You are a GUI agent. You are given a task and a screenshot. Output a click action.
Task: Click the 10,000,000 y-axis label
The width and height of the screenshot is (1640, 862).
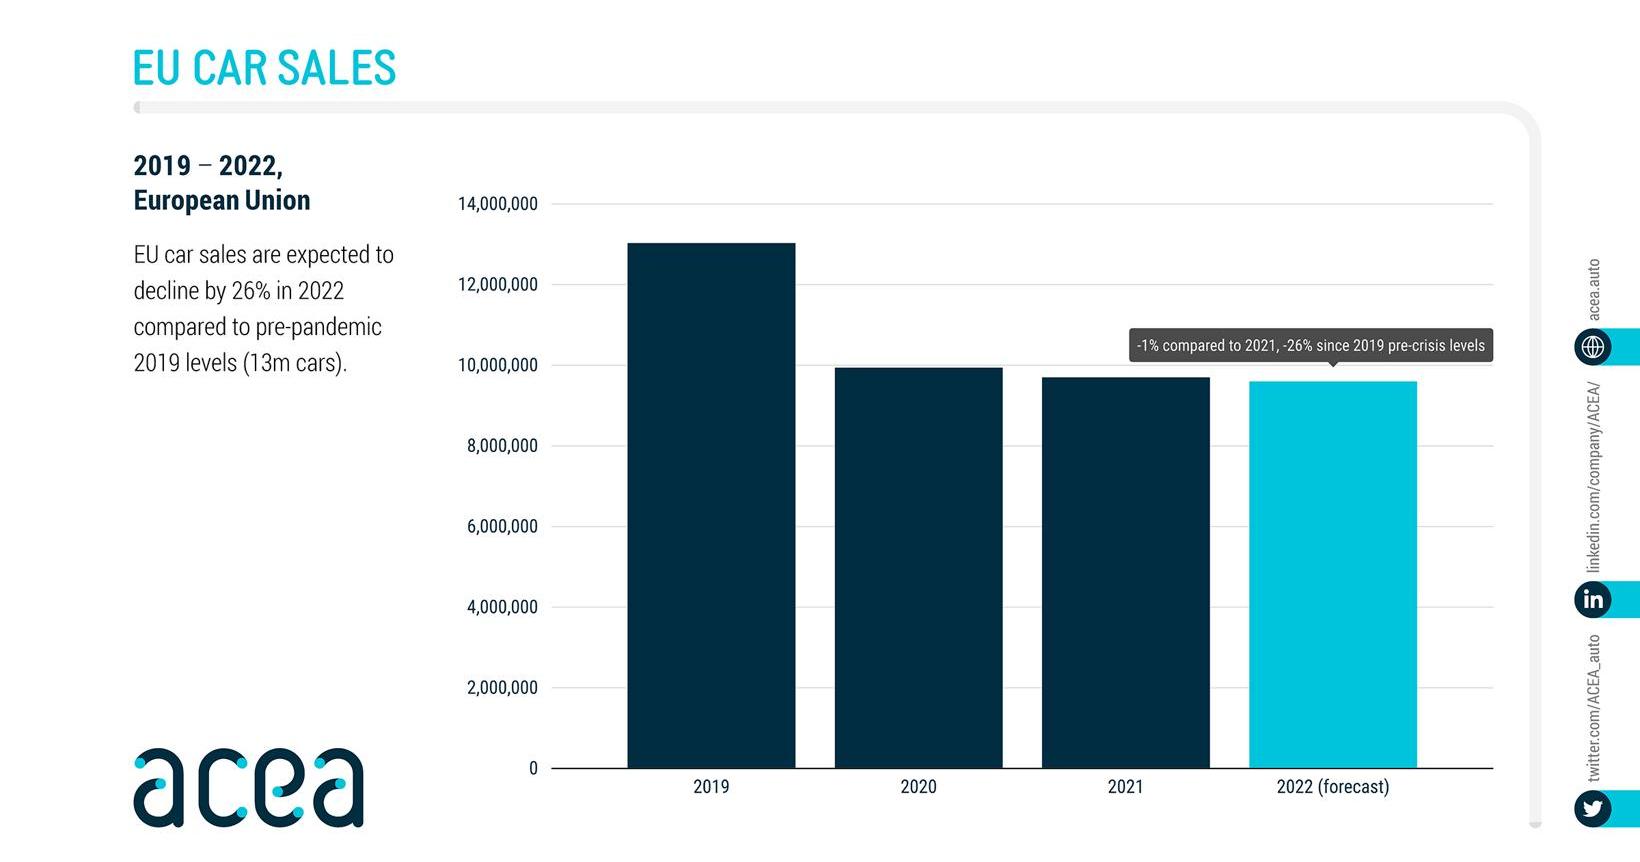pyautogui.click(x=497, y=365)
